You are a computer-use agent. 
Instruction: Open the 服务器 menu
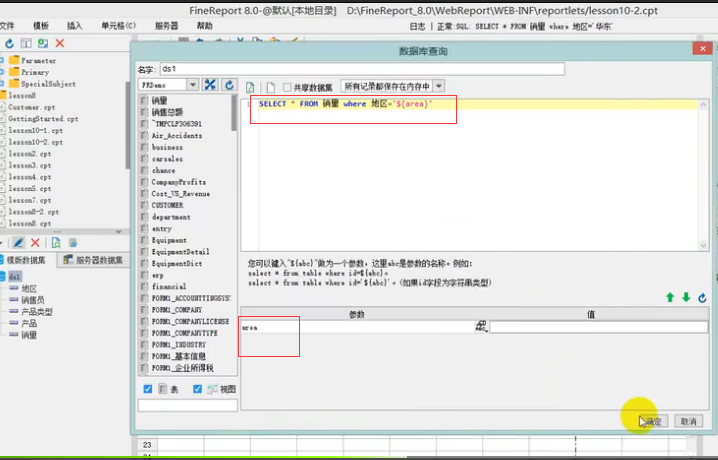[x=166, y=26]
